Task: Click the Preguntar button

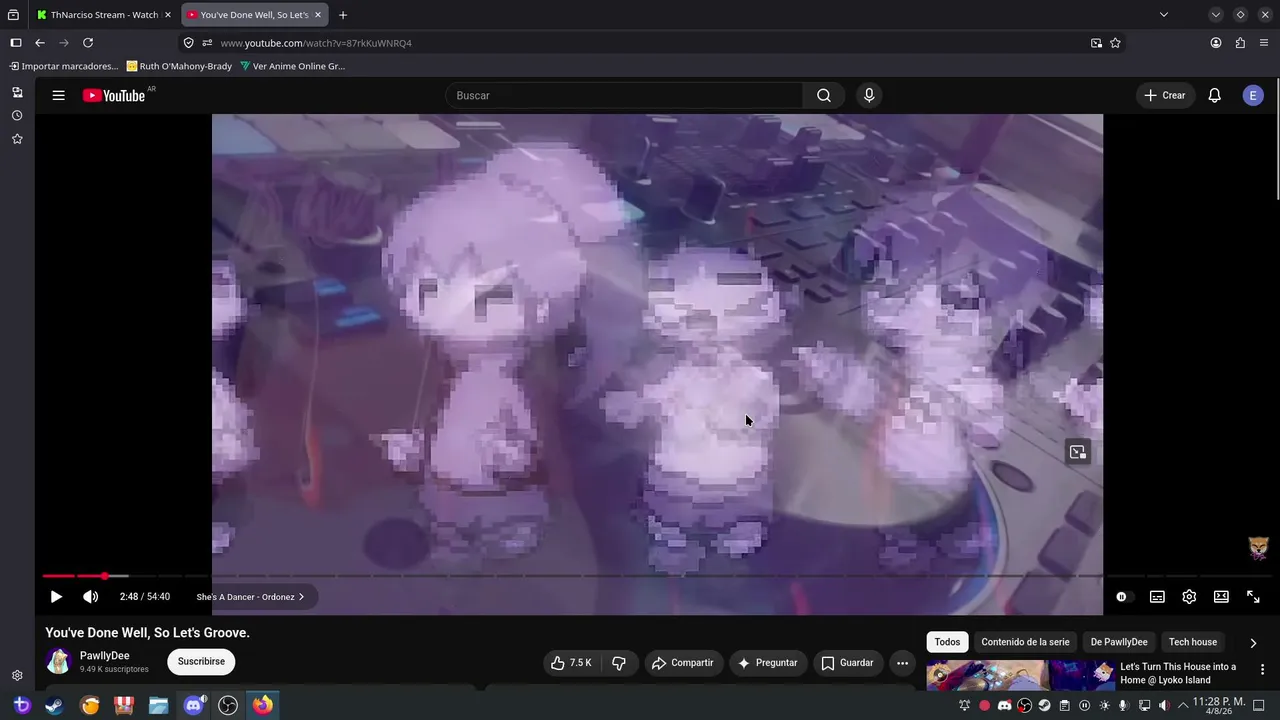Action: [x=767, y=663]
